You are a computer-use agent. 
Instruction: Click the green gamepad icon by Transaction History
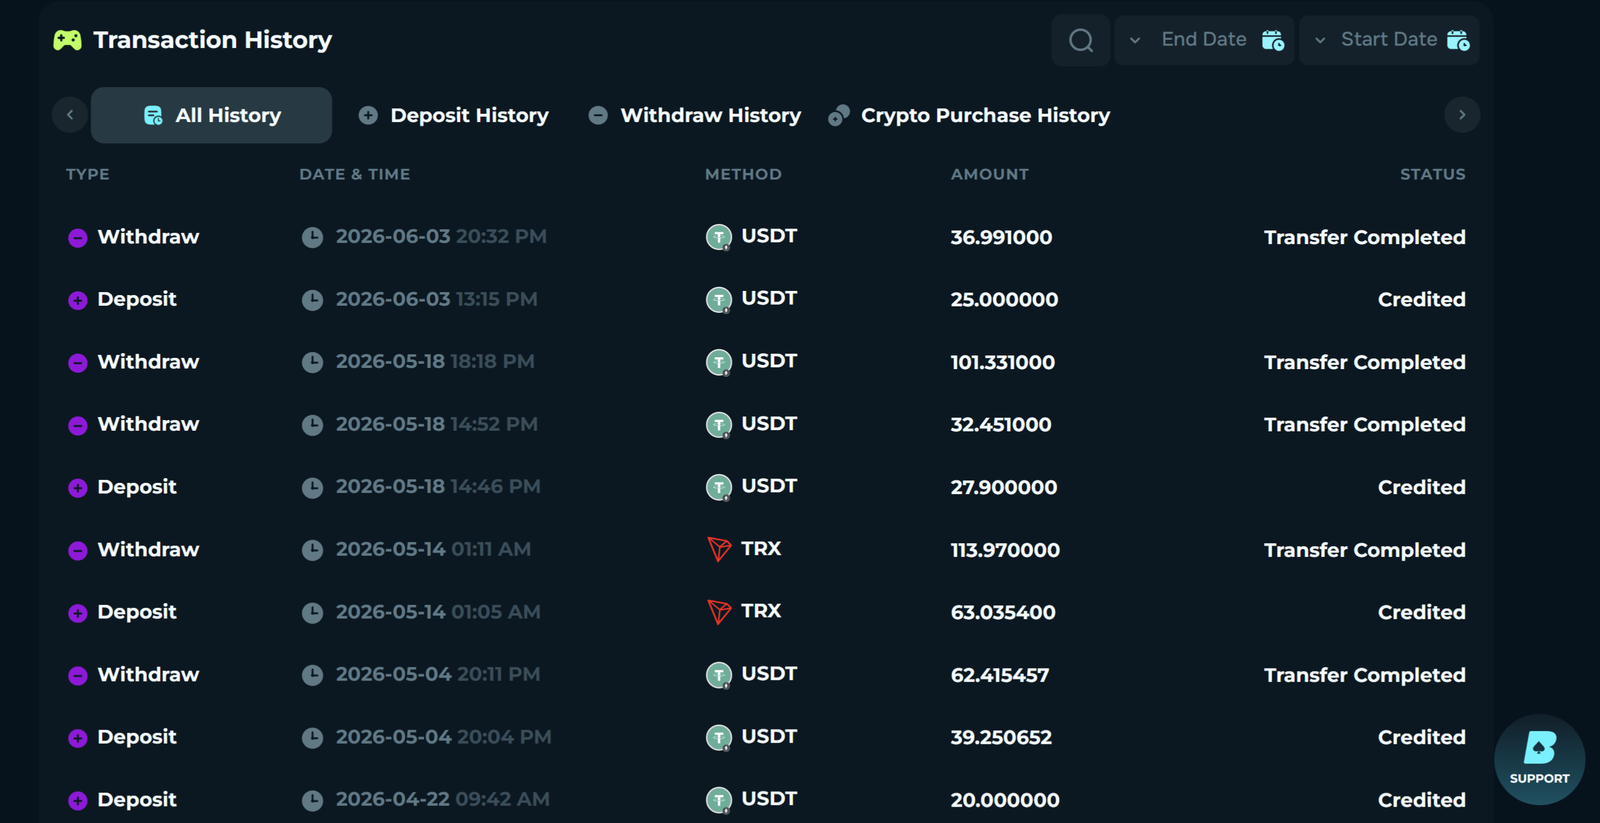click(x=67, y=40)
